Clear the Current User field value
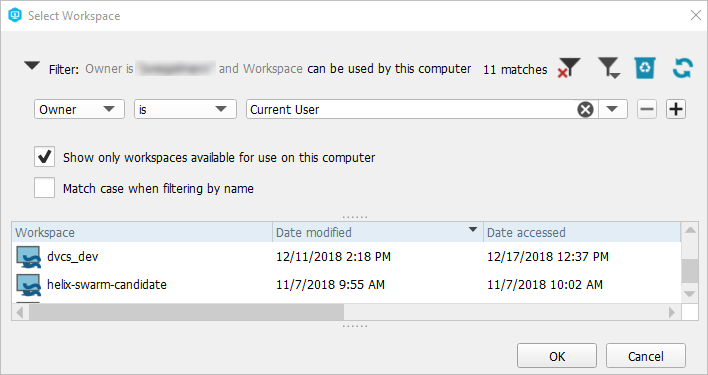Screen dimensions: 708x375 coord(585,109)
